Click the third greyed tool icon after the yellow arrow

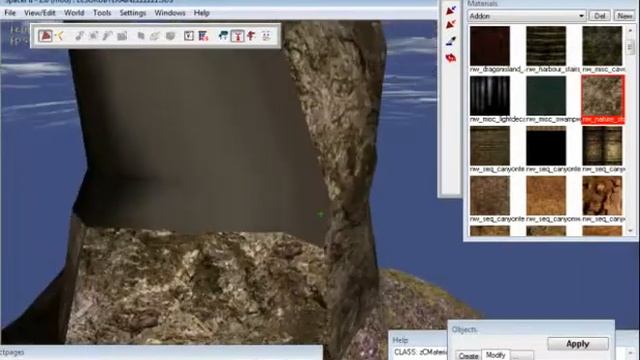pos(107,36)
